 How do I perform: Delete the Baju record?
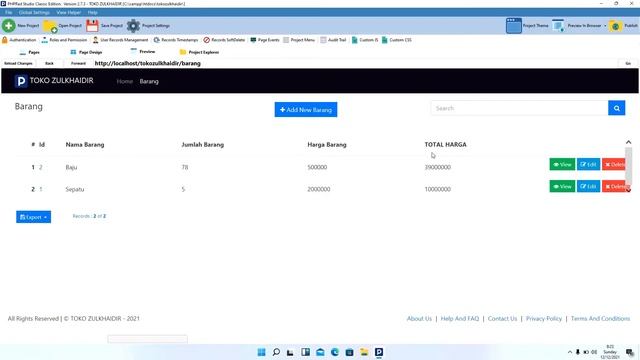pos(613,164)
